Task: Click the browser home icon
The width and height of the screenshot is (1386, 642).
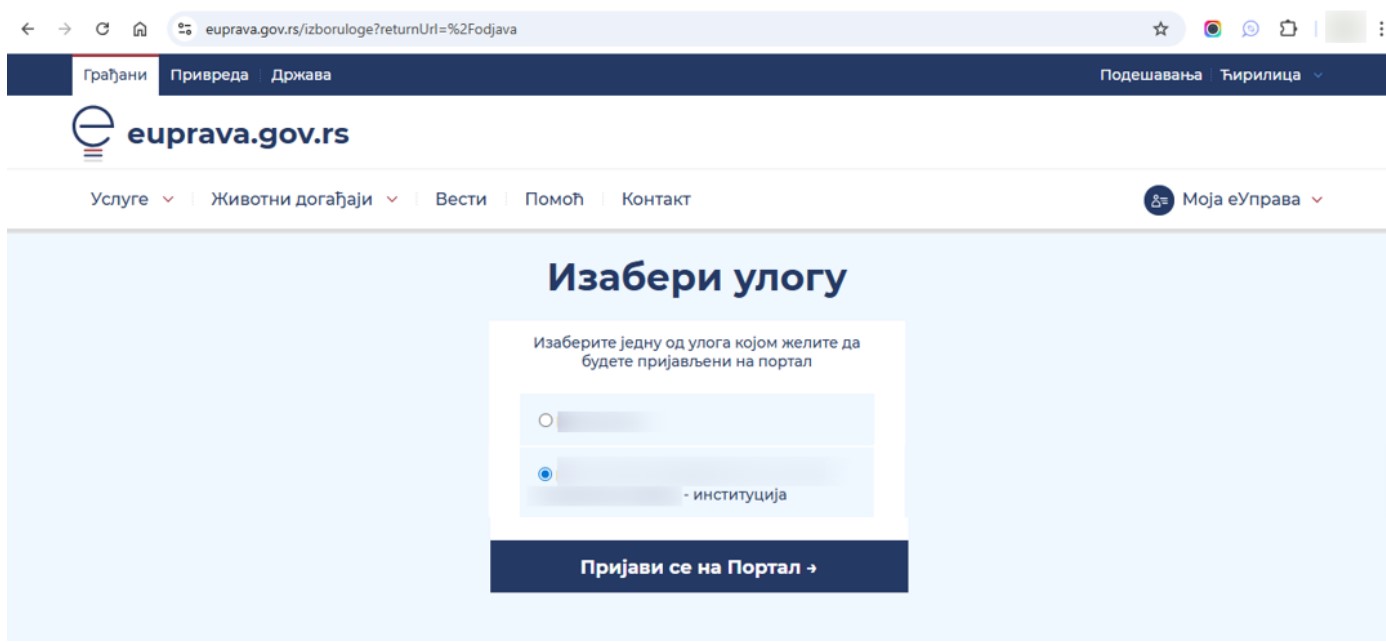Action: [x=140, y=29]
